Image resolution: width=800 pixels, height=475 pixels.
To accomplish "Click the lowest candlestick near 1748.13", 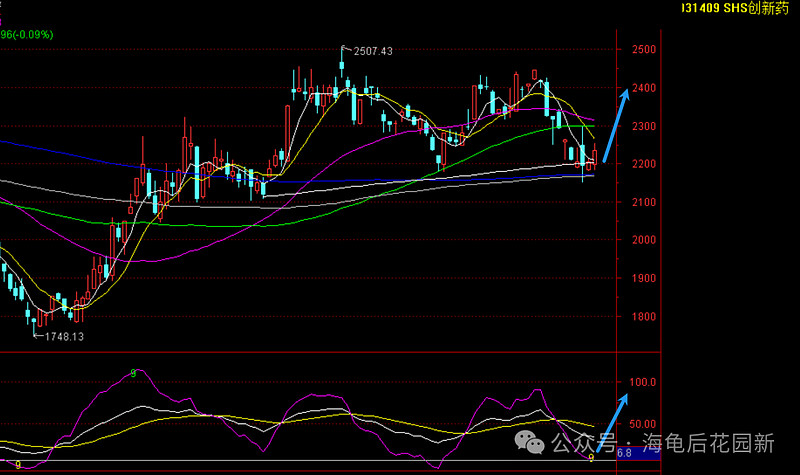I will click(x=34, y=325).
